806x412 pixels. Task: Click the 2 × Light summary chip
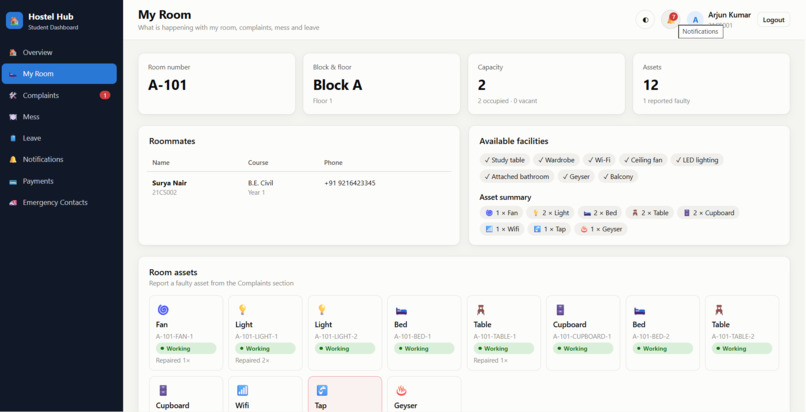pyautogui.click(x=550, y=213)
